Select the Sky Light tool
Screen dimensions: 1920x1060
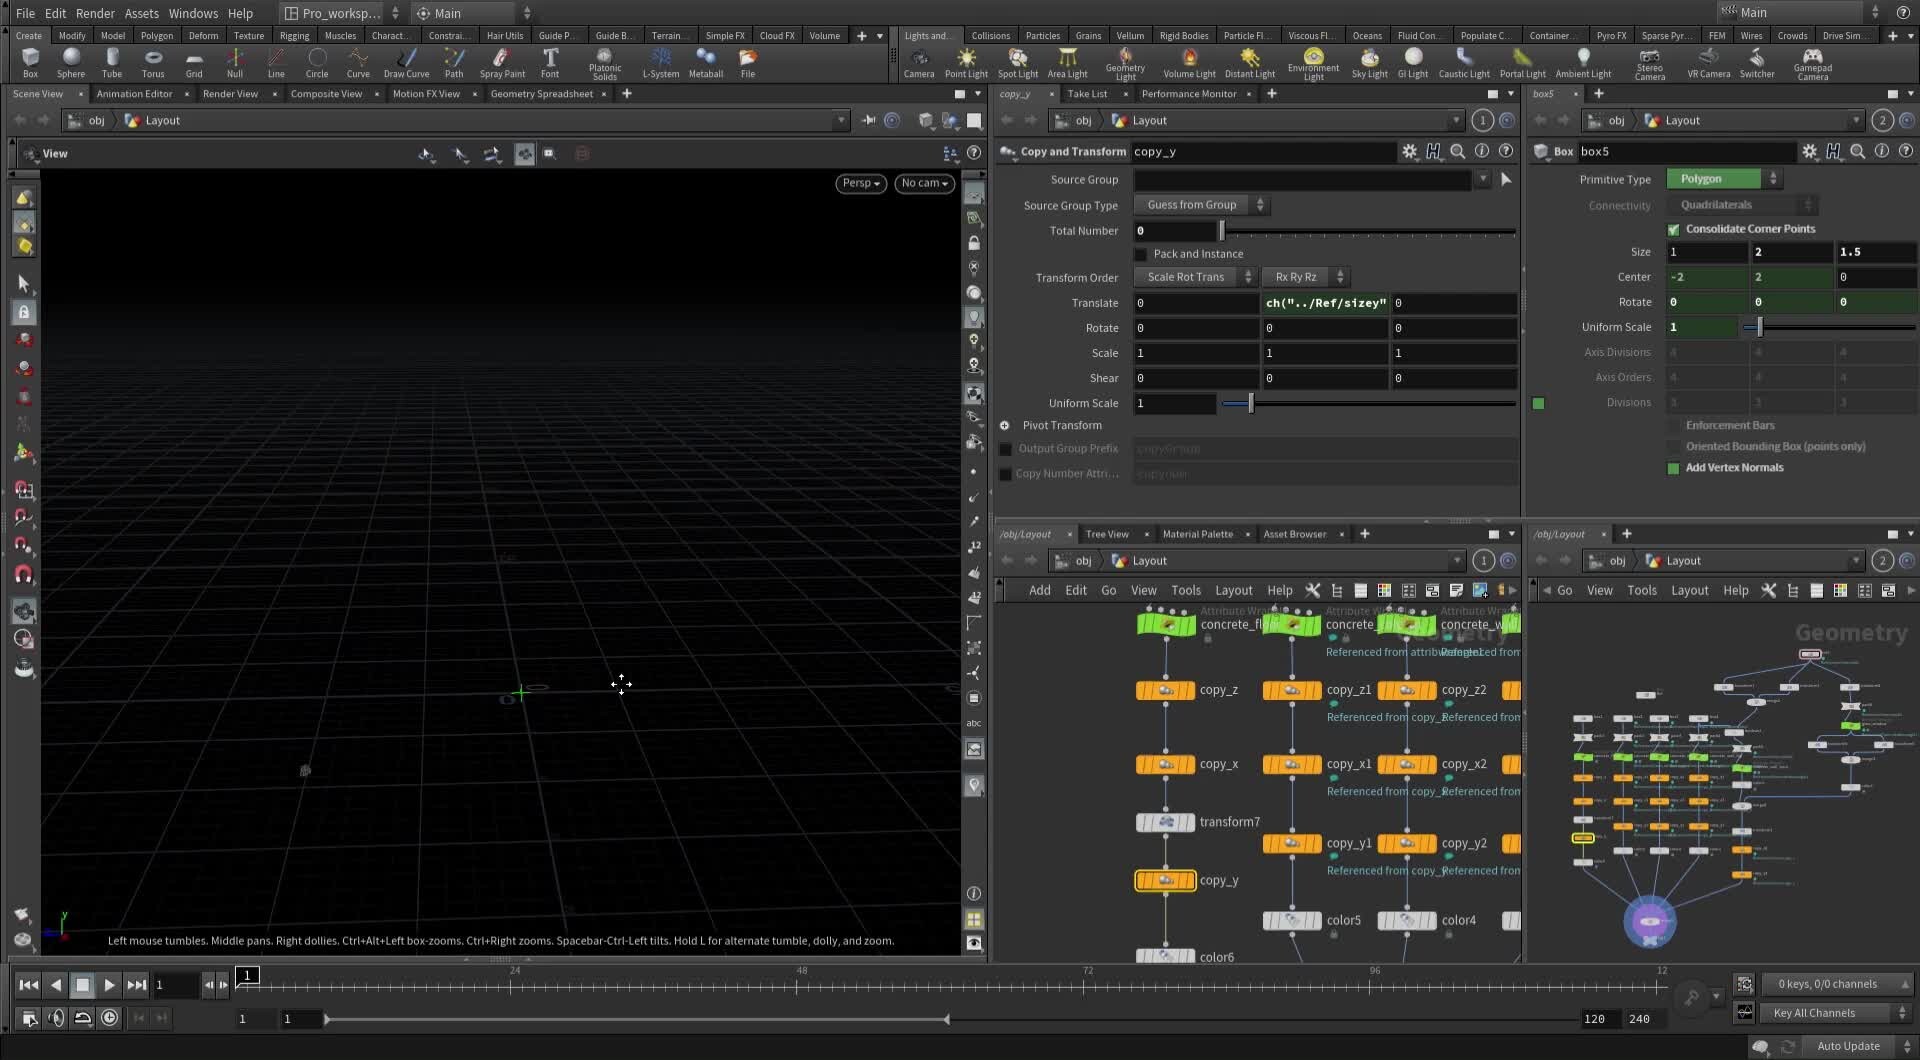[x=1369, y=62]
